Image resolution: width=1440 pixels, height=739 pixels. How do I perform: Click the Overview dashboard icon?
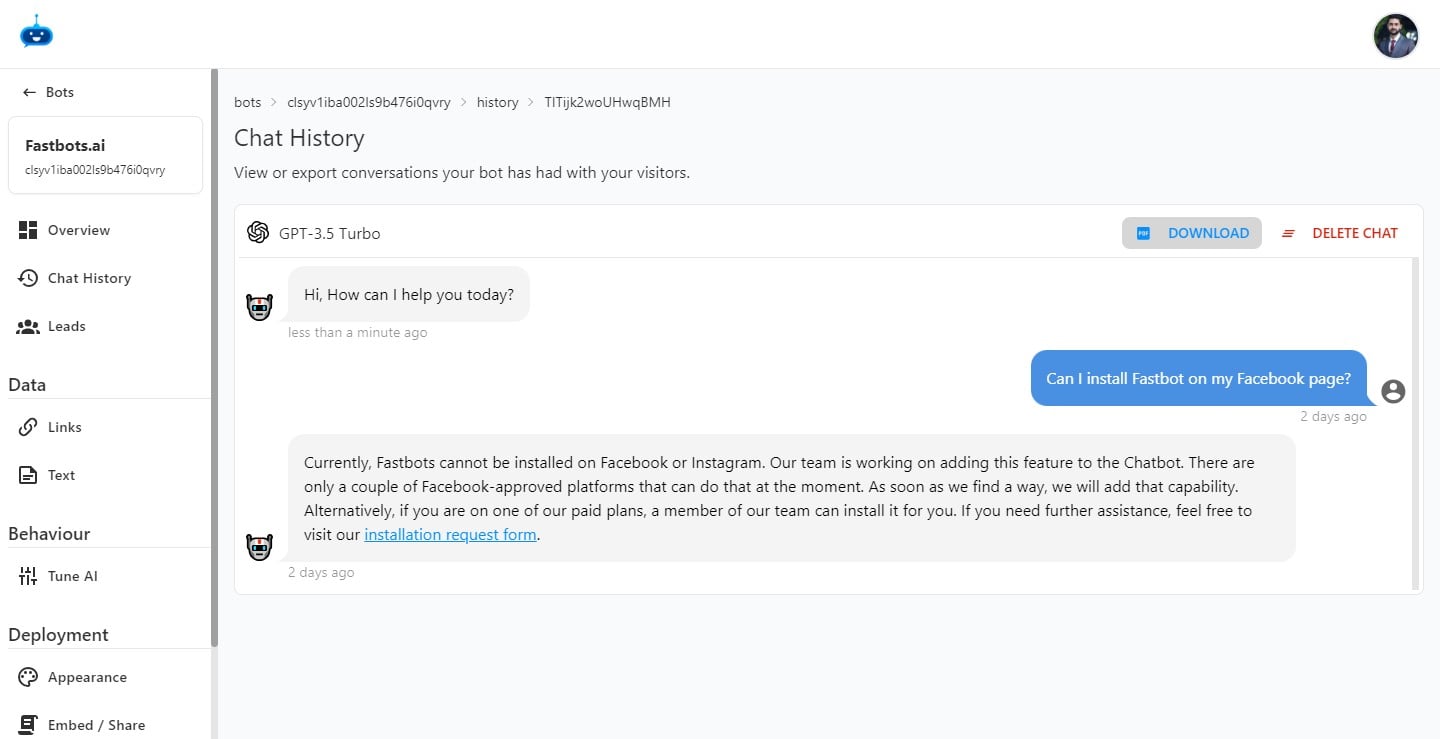pyautogui.click(x=28, y=230)
